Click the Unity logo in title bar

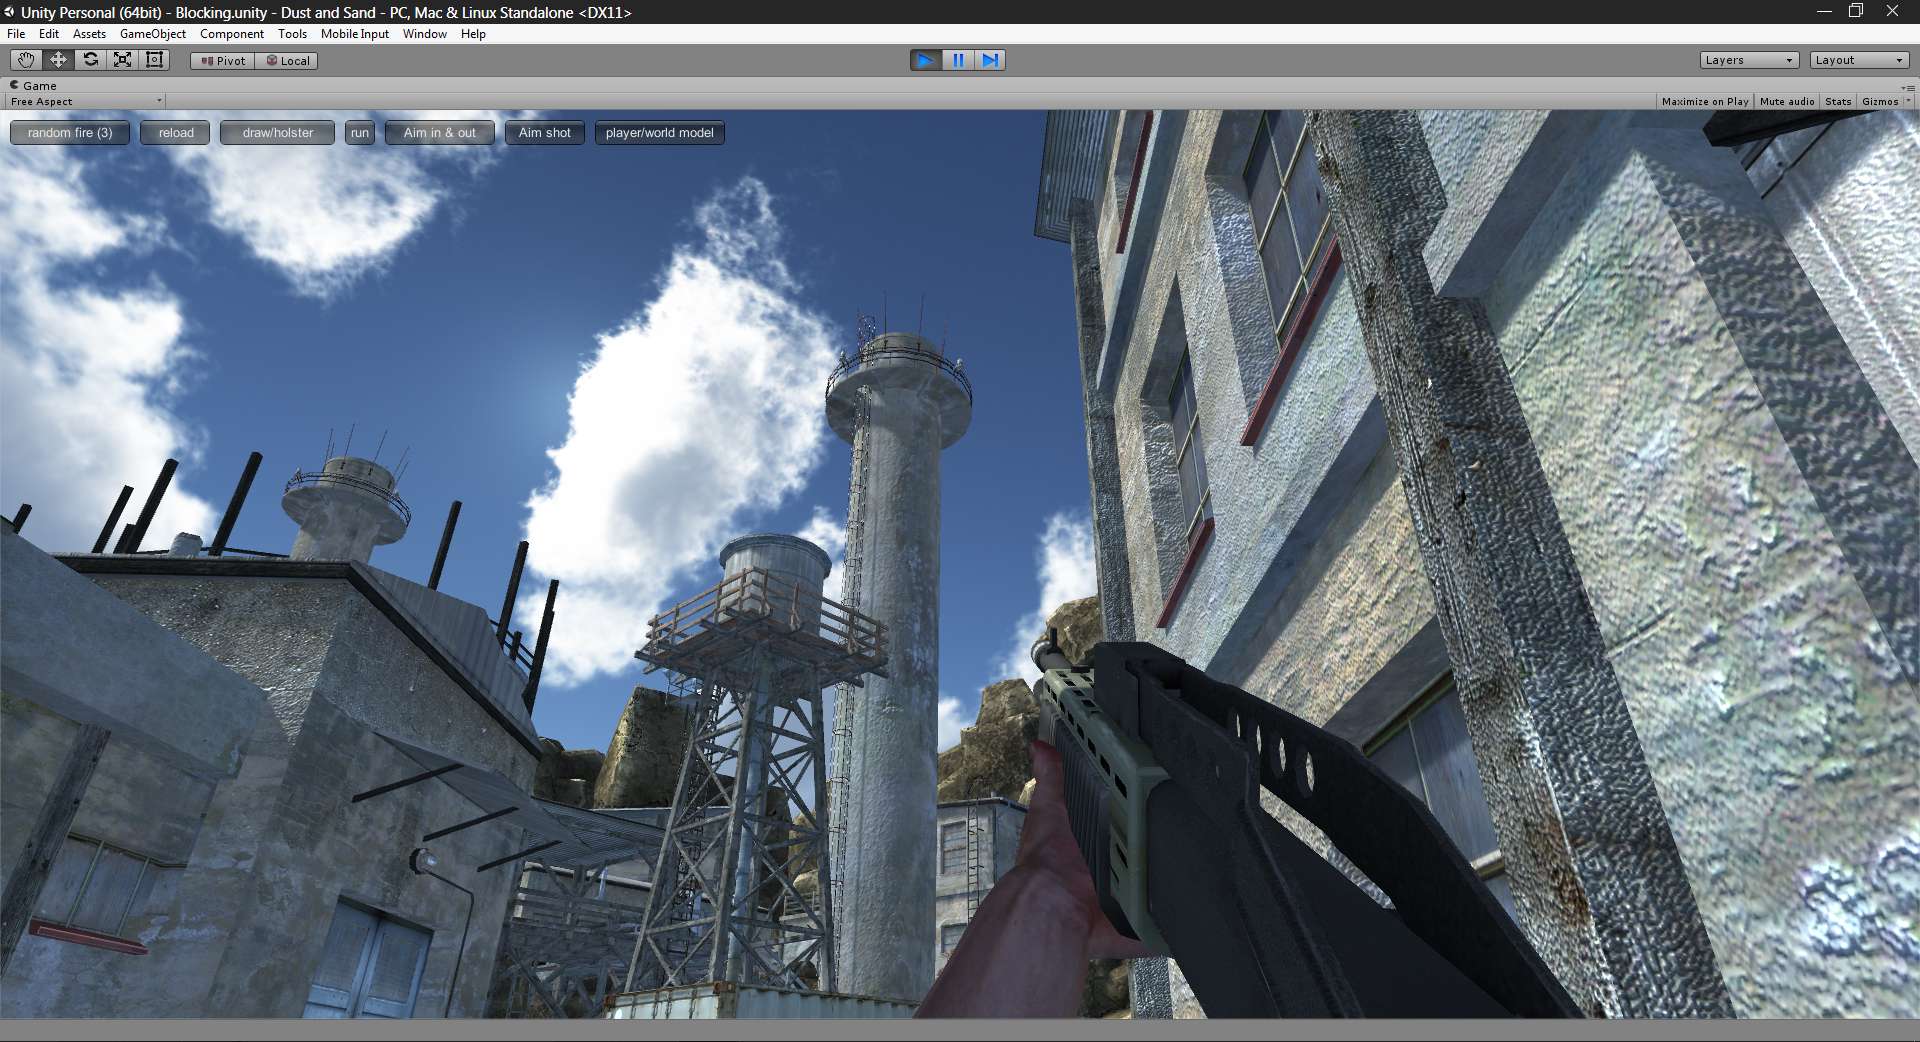pyautogui.click(x=9, y=12)
